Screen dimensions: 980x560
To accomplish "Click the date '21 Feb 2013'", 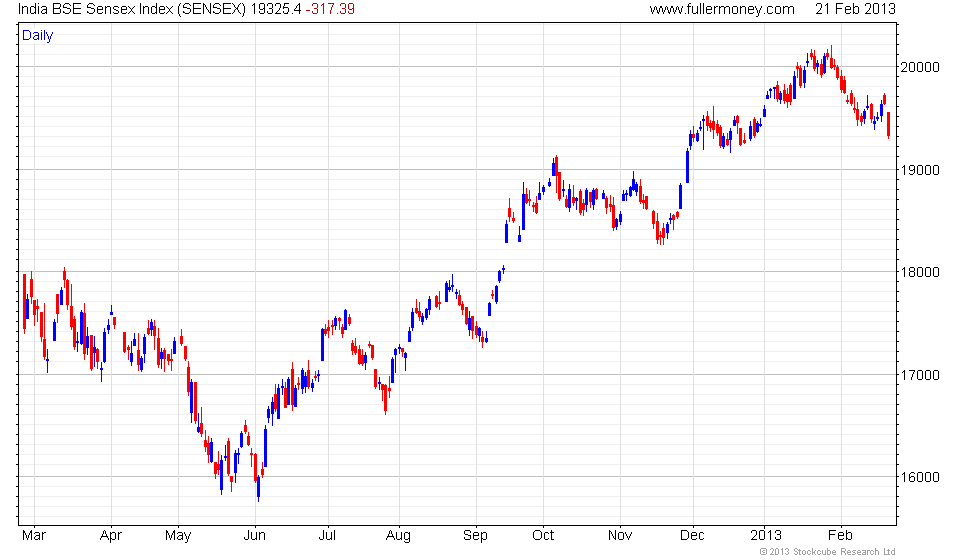I will click(855, 9).
